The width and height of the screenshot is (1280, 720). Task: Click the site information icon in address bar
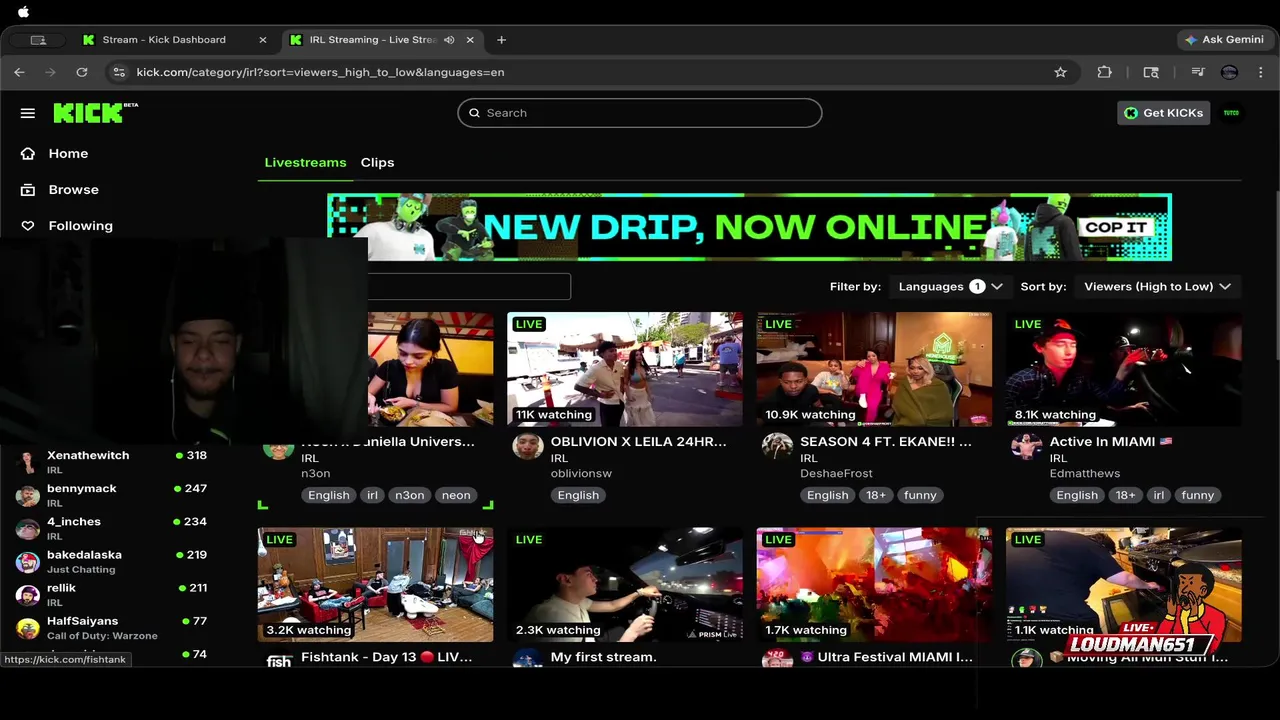(119, 72)
